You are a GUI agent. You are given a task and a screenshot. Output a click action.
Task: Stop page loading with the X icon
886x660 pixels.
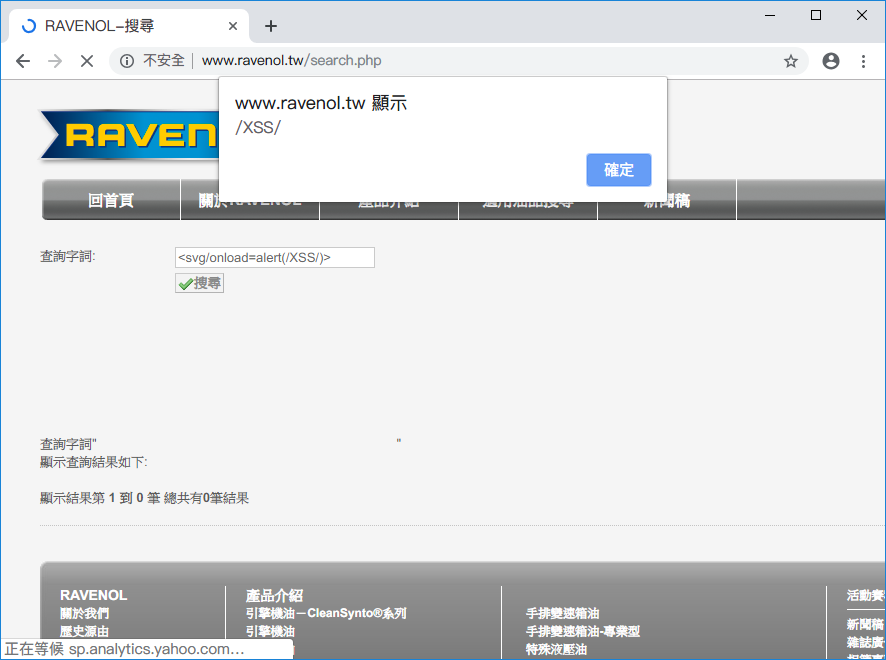pyautogui.click(x=86, y=60)
